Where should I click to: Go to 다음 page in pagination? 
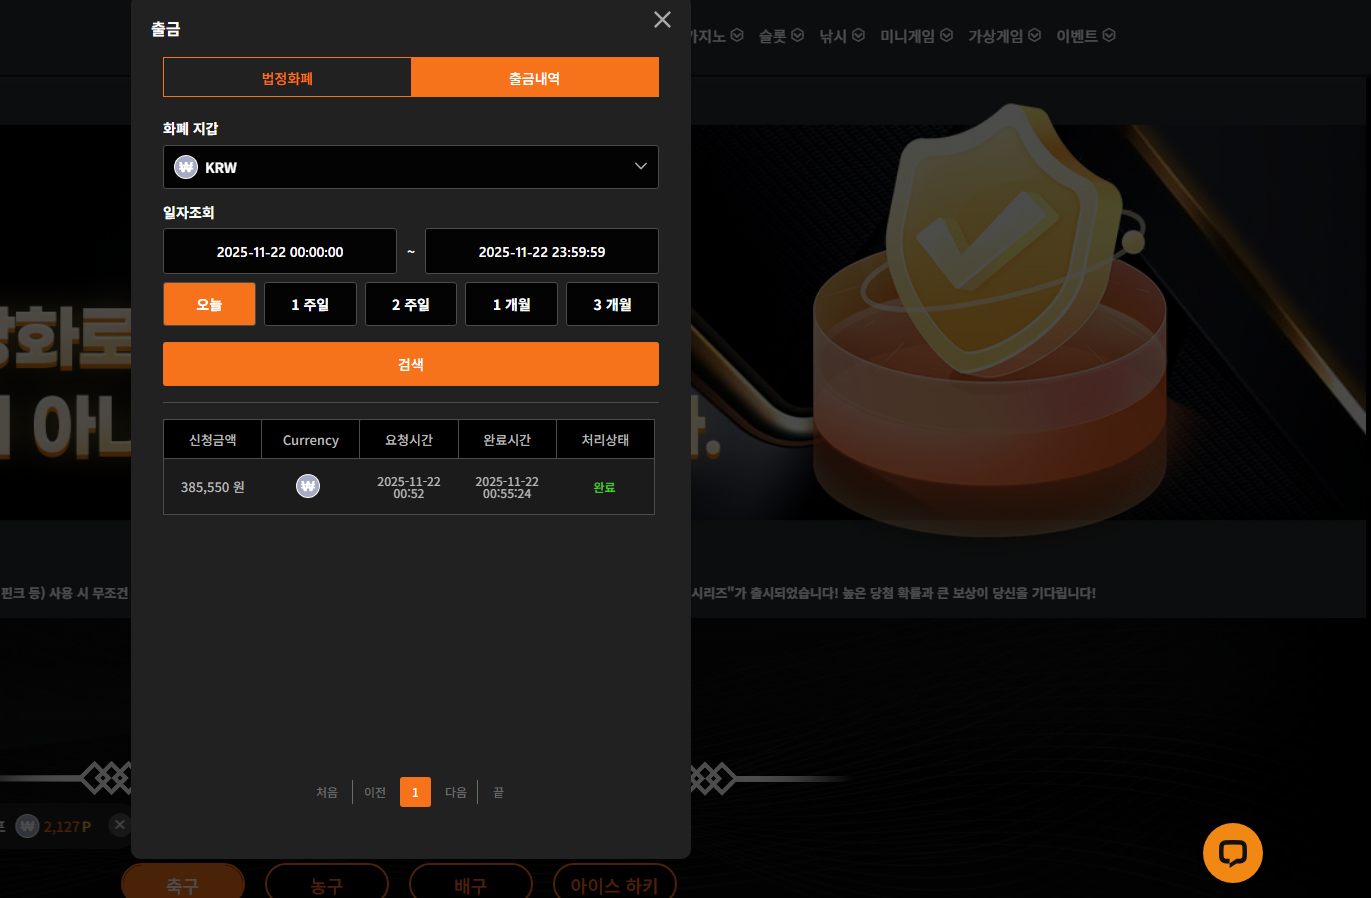click(x=456, y=792)
